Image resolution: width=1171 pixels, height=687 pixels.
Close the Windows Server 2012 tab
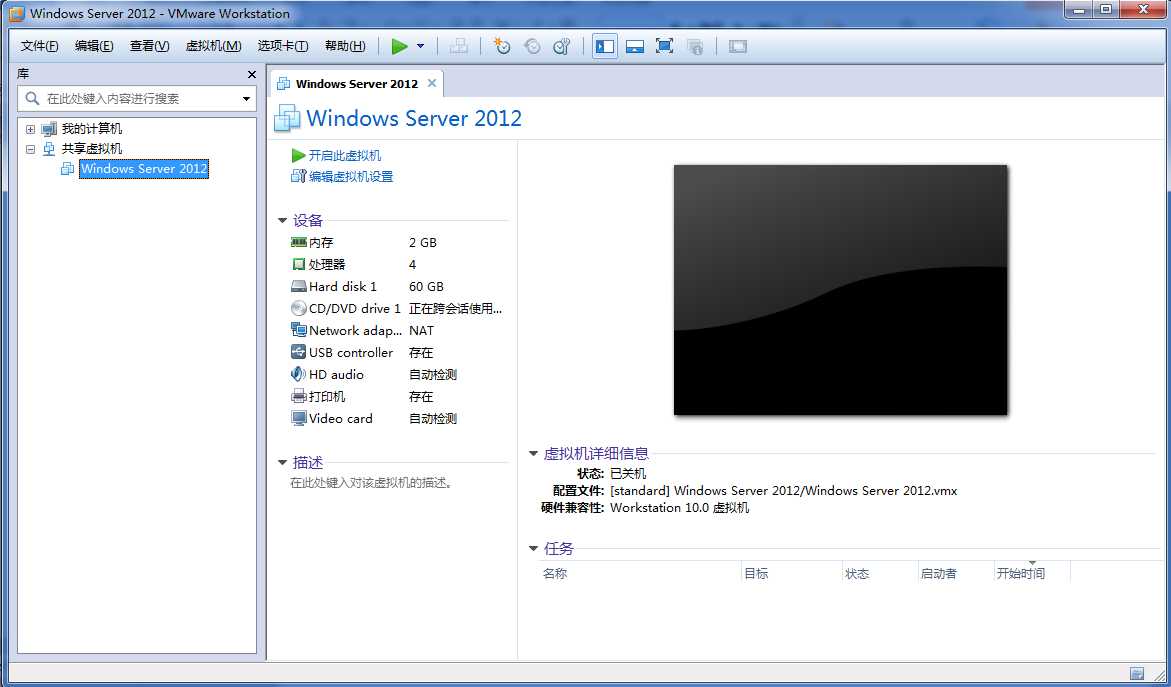tap(432, 83)
